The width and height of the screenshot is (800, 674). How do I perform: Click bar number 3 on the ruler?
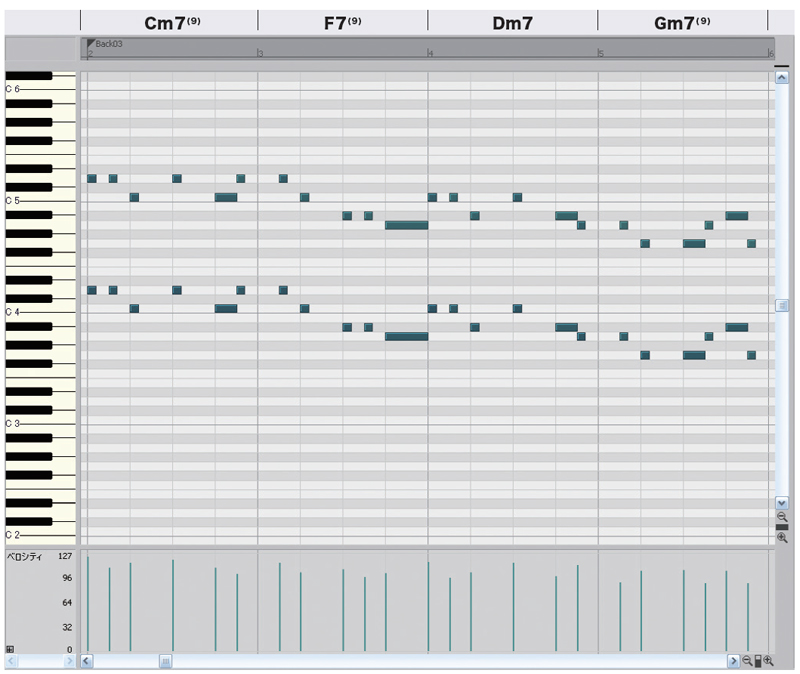pyautogui.click(x=261, y=54)
